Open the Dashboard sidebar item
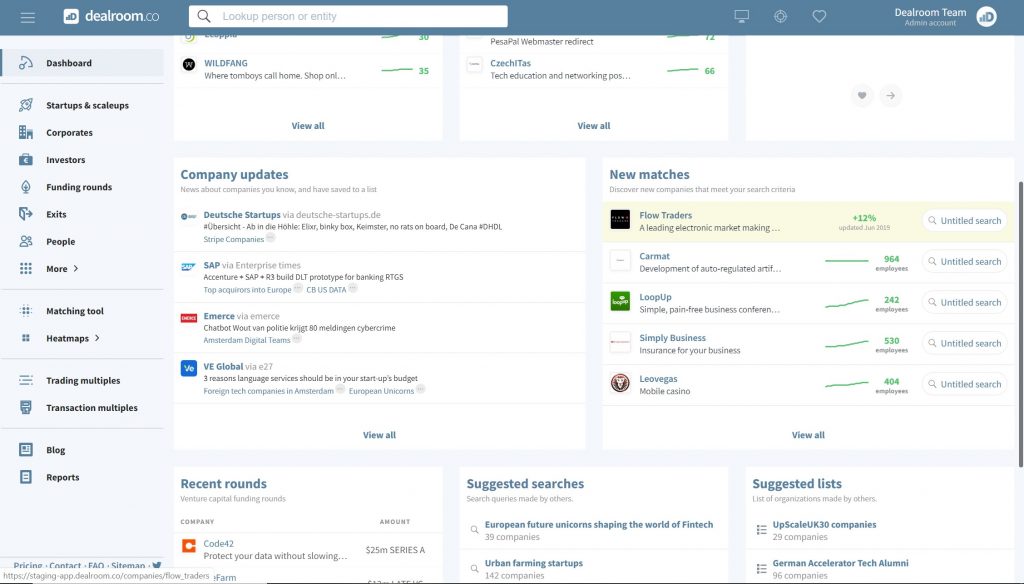This screenshot has height=584, width=1024. tap(68, 63)
